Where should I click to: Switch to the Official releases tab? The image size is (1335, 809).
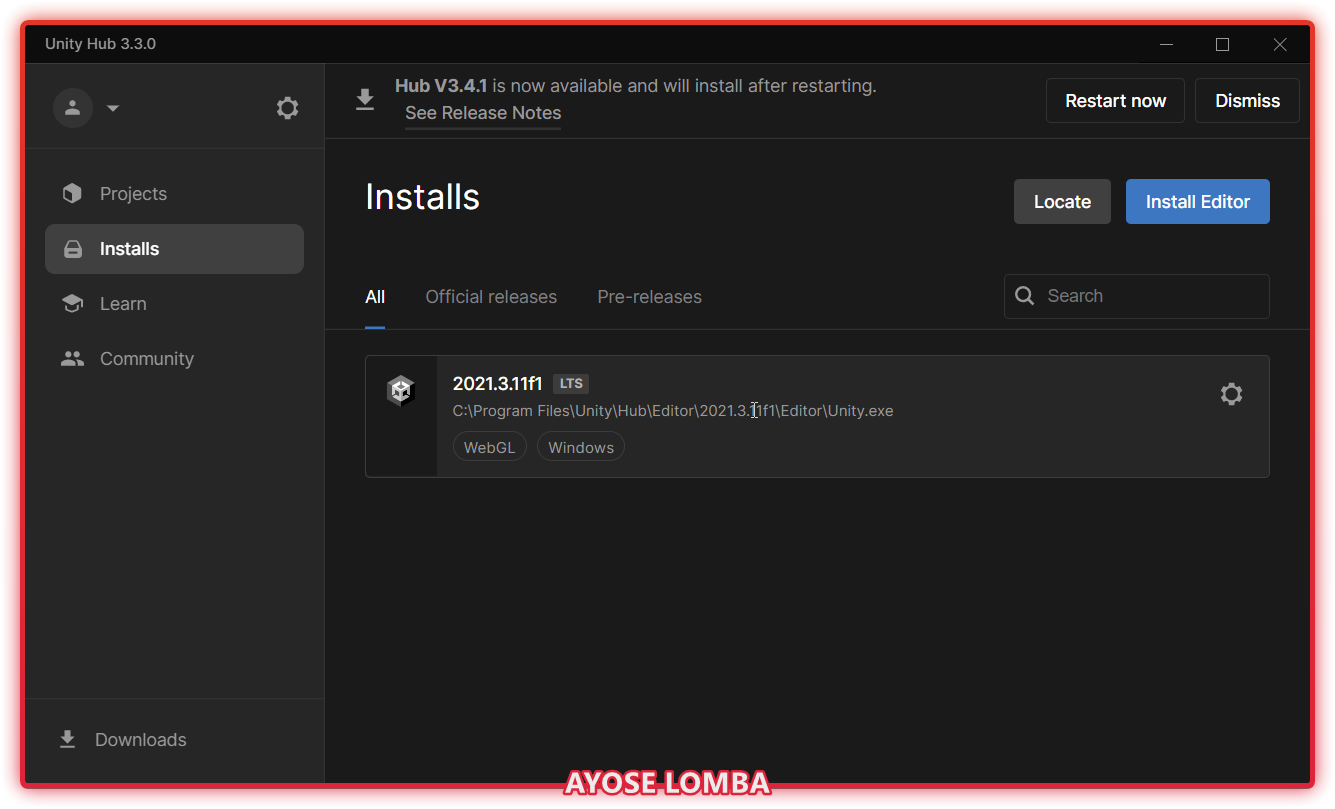pos(491,297)
